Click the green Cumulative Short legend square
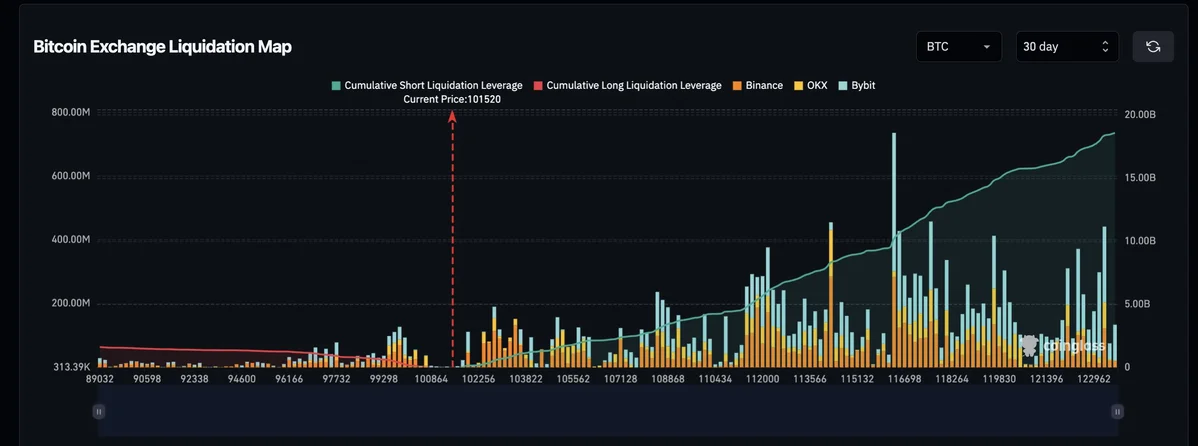 [x=336, y=86]
